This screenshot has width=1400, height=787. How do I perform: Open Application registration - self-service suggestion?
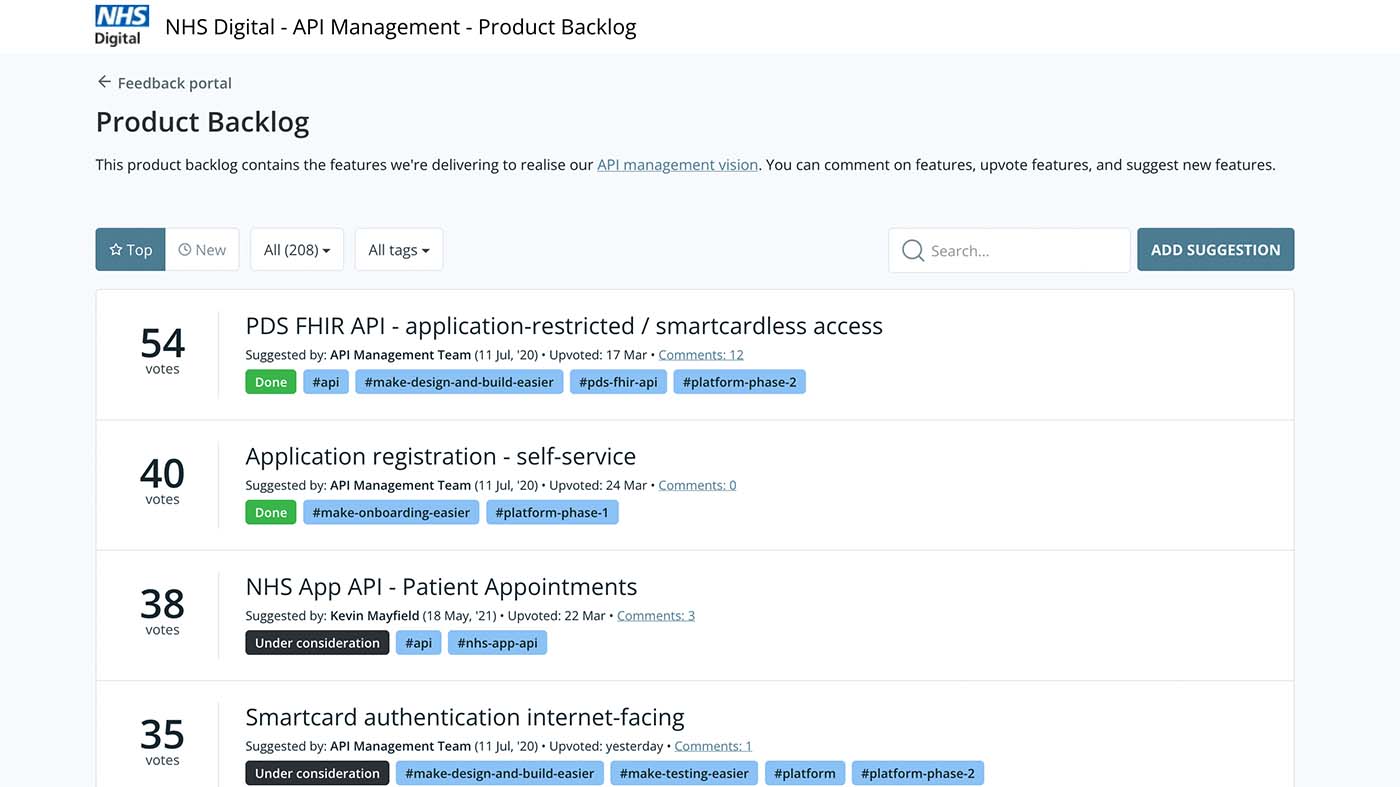click(441, 456)
